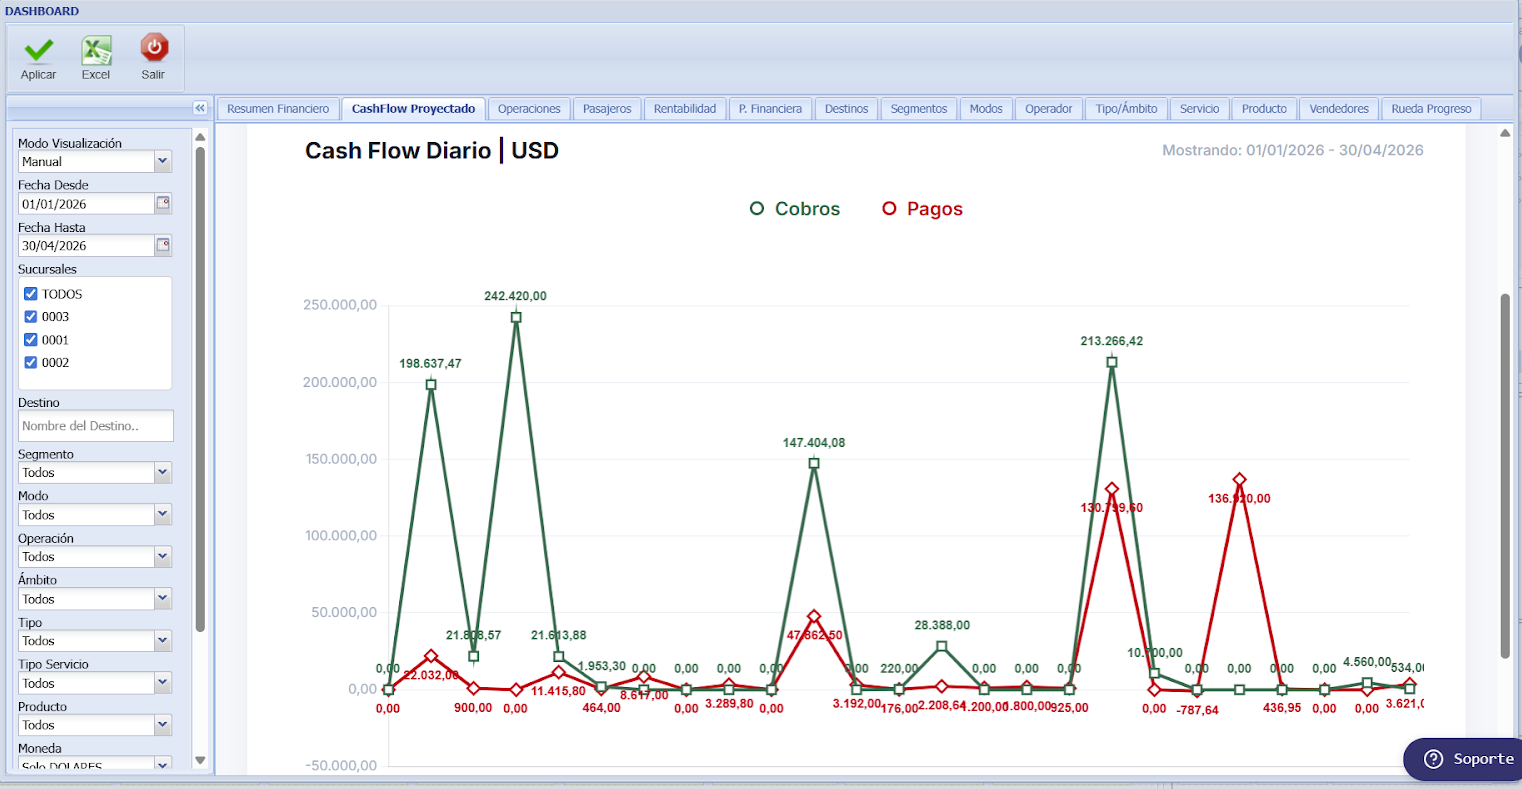The image size is (1522, 789).
Task: Click the Soporte help question-mark icon
Action: [1433, 759]
